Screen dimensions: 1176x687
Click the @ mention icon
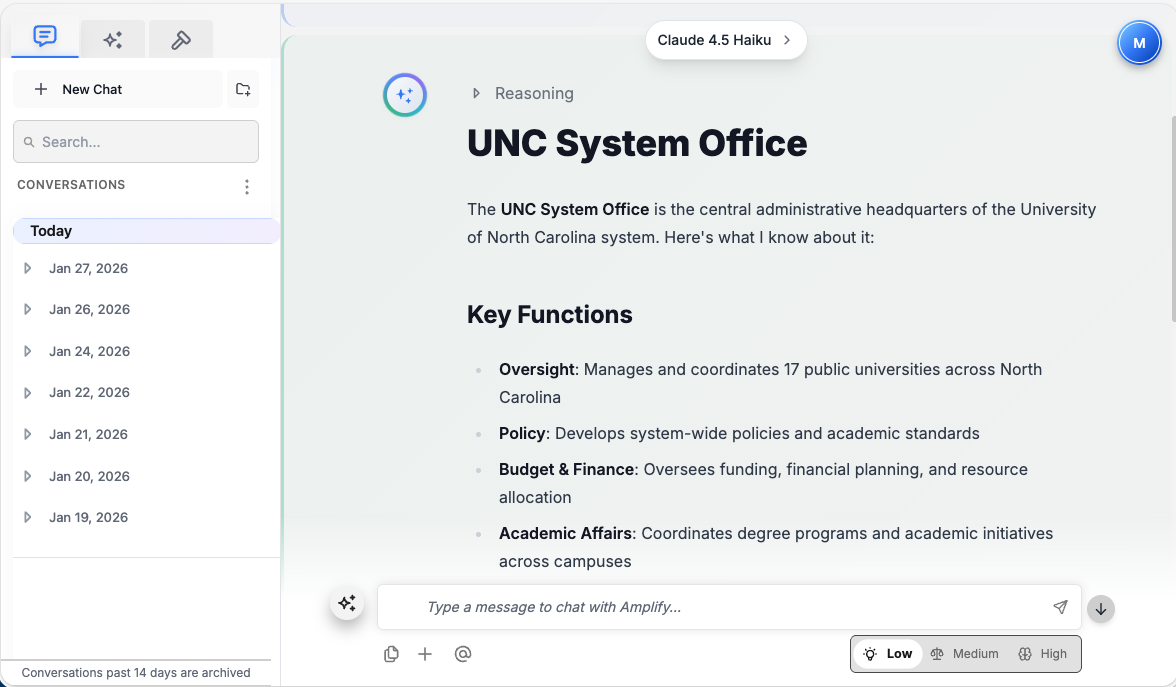462,654
